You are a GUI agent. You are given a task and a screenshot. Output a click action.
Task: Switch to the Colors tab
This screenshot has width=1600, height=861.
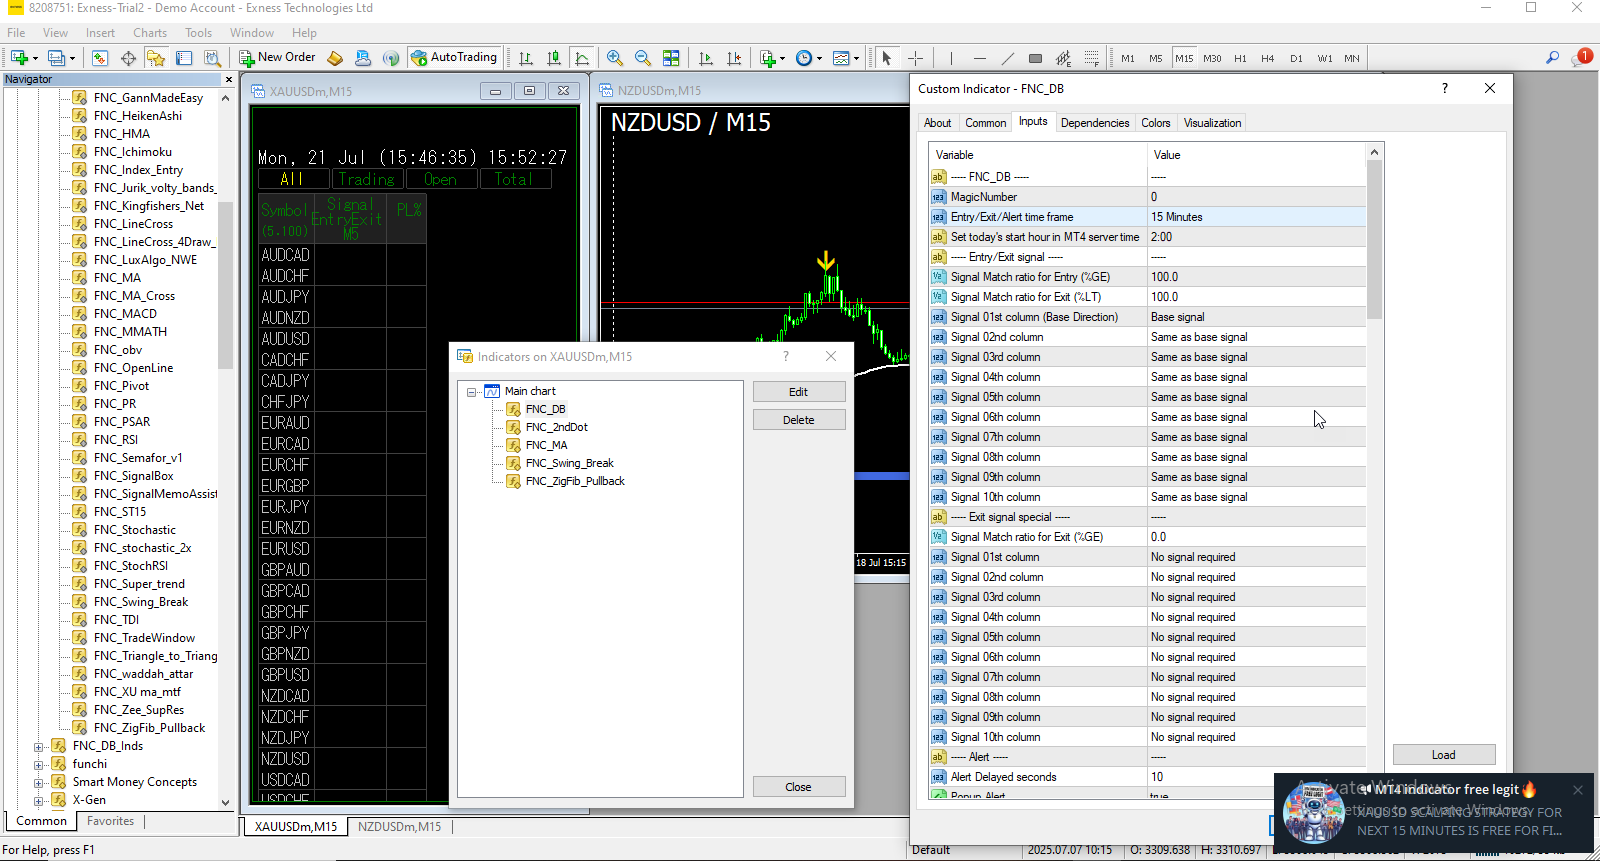[x=1155, y=123]
